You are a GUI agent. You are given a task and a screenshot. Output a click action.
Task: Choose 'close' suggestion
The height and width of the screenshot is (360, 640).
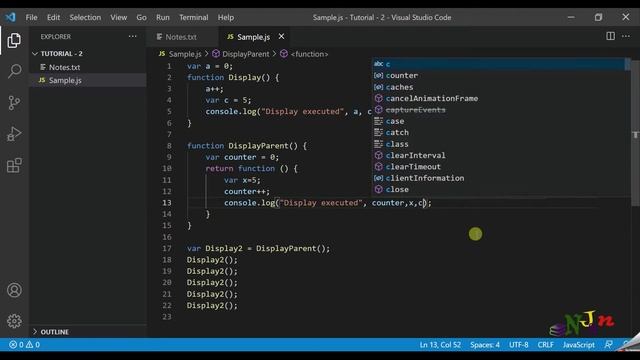coord(498,189)
